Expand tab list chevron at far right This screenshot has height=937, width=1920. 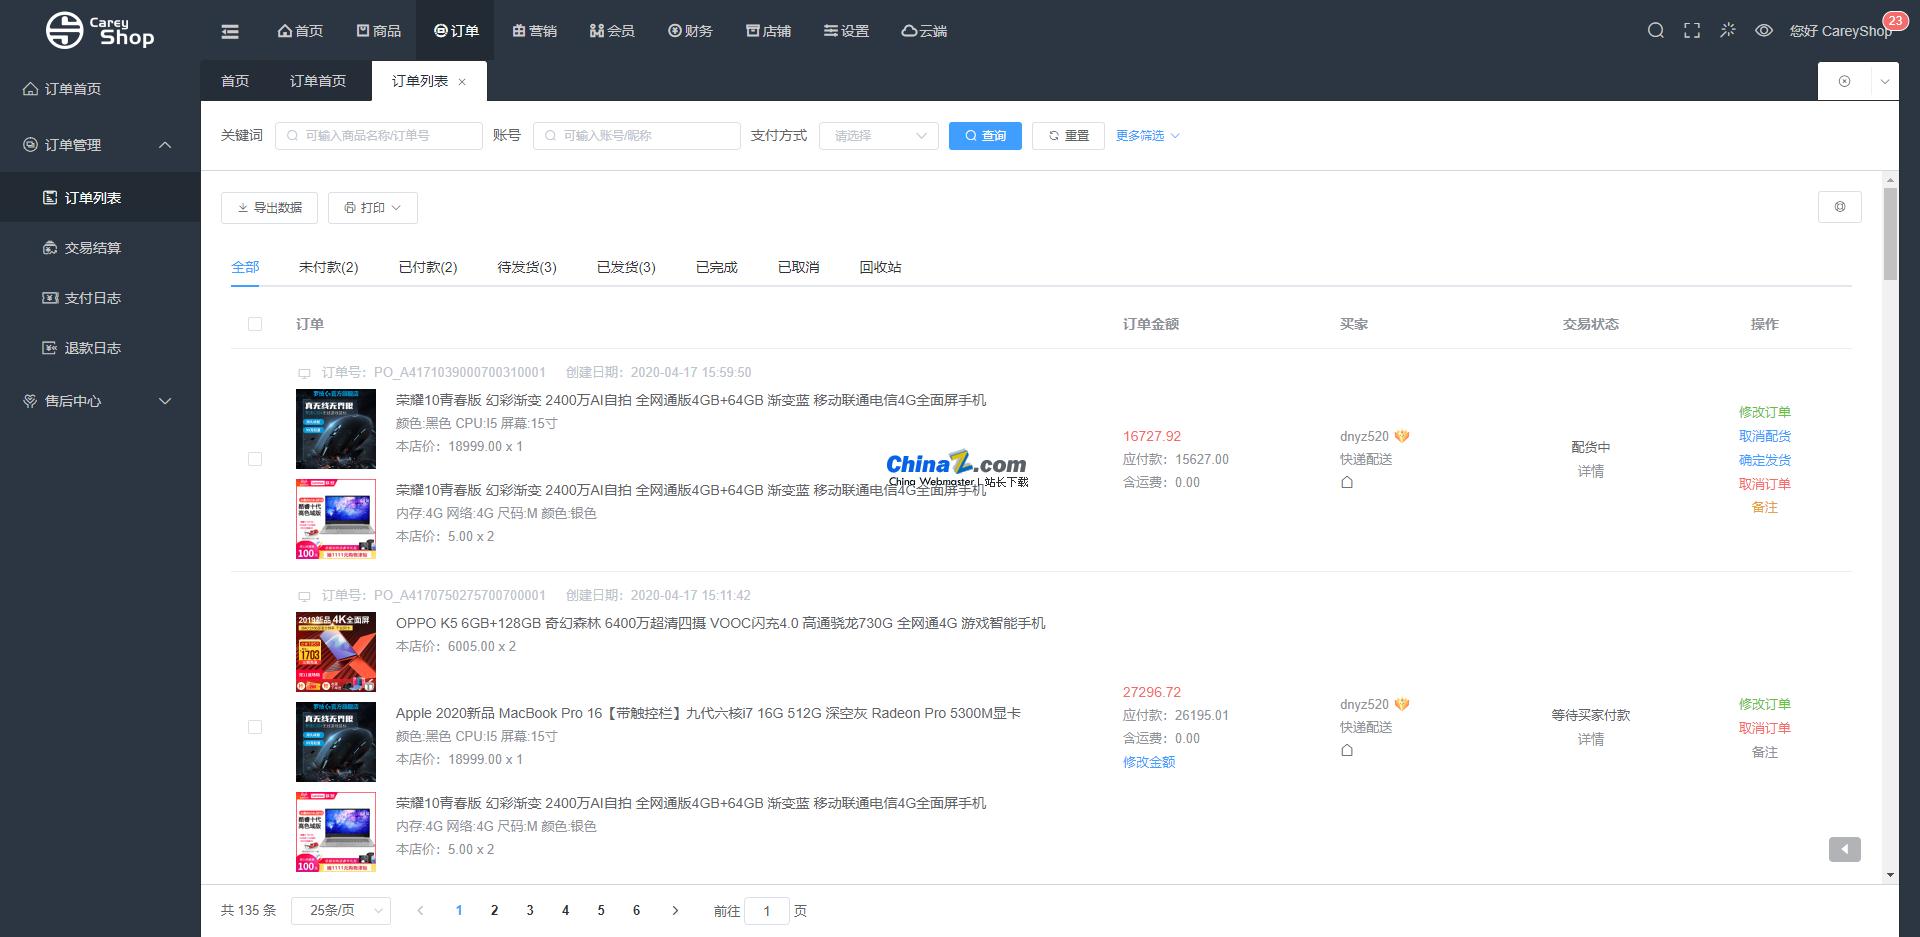pos(1885,81)
